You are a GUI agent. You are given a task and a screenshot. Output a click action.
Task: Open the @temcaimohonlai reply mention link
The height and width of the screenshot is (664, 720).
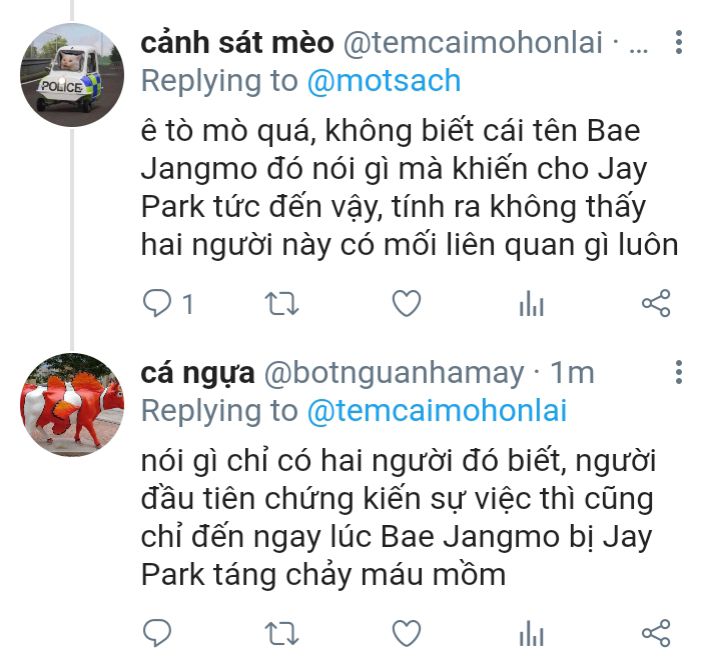tap(437, 411)
